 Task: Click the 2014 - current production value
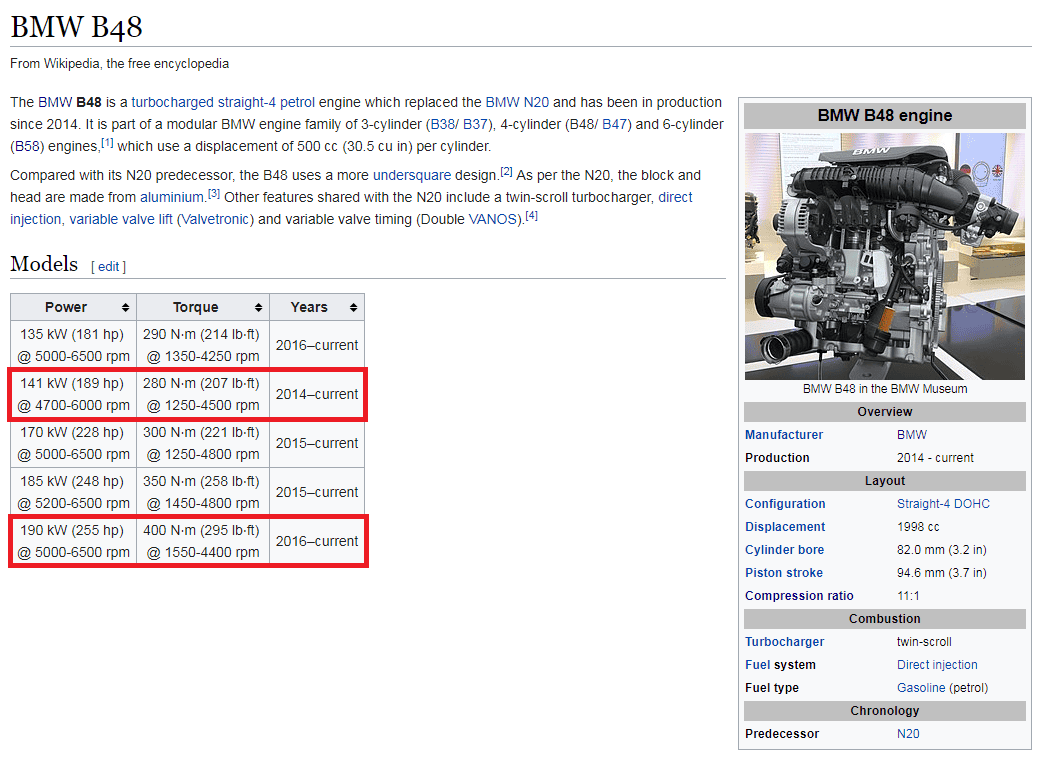(935, 458)
